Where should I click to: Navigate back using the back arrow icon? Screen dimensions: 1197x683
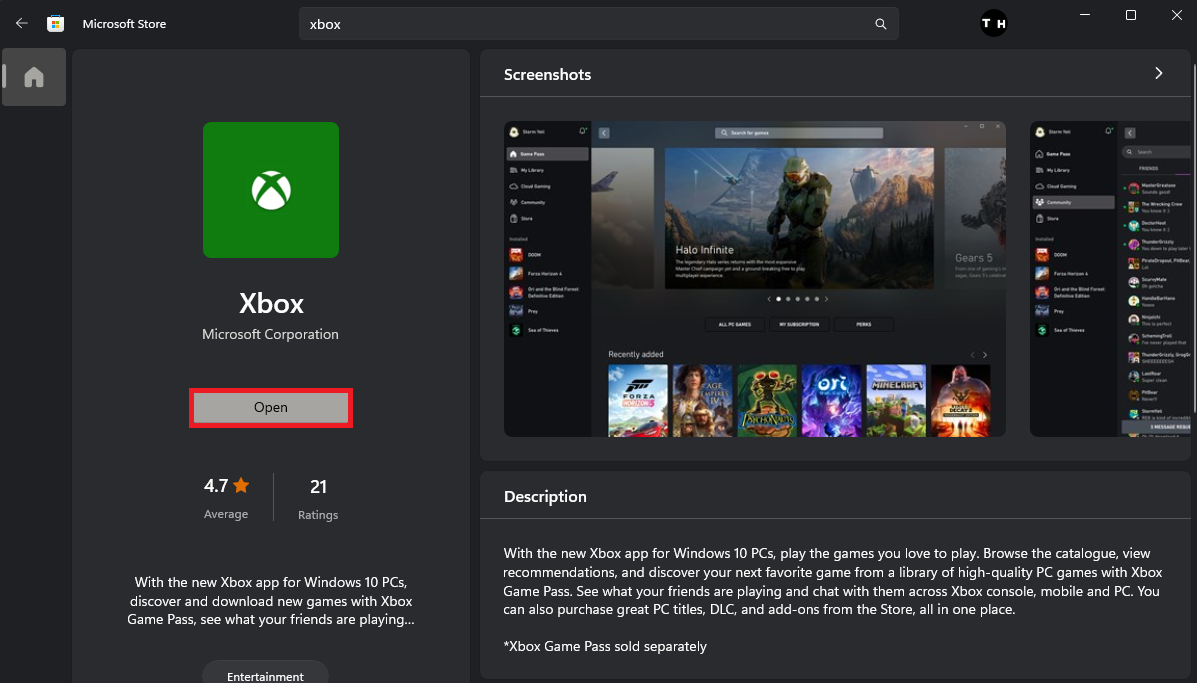[21, 23]
